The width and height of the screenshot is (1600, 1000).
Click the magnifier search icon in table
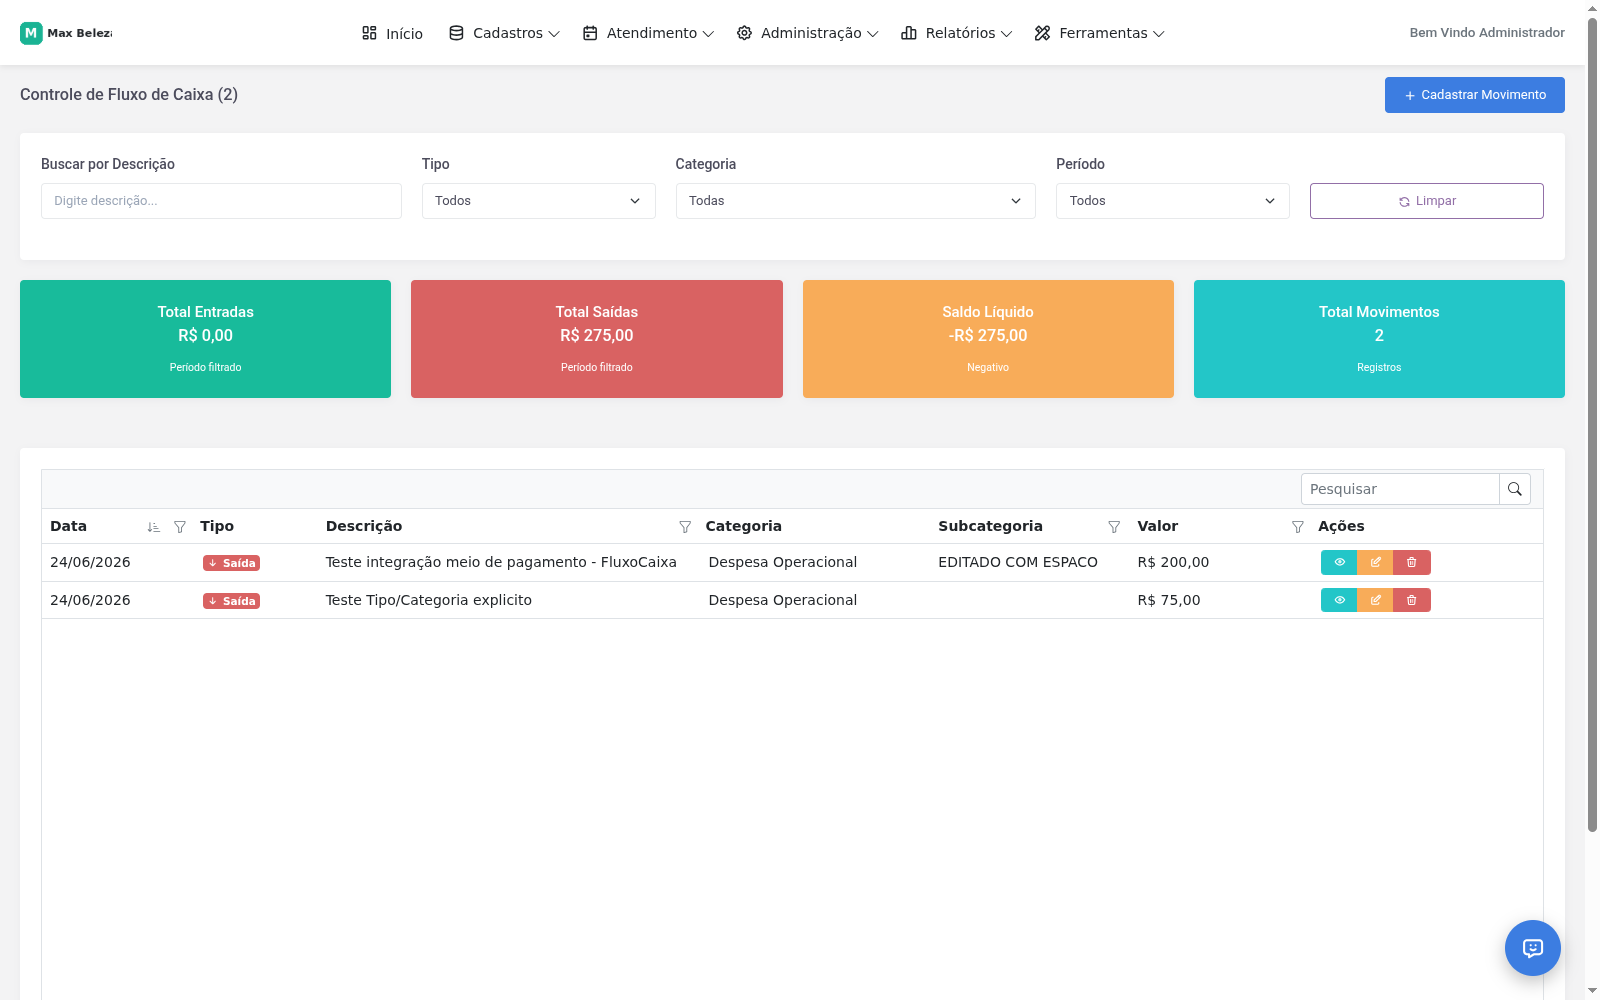pos(1515,489)
